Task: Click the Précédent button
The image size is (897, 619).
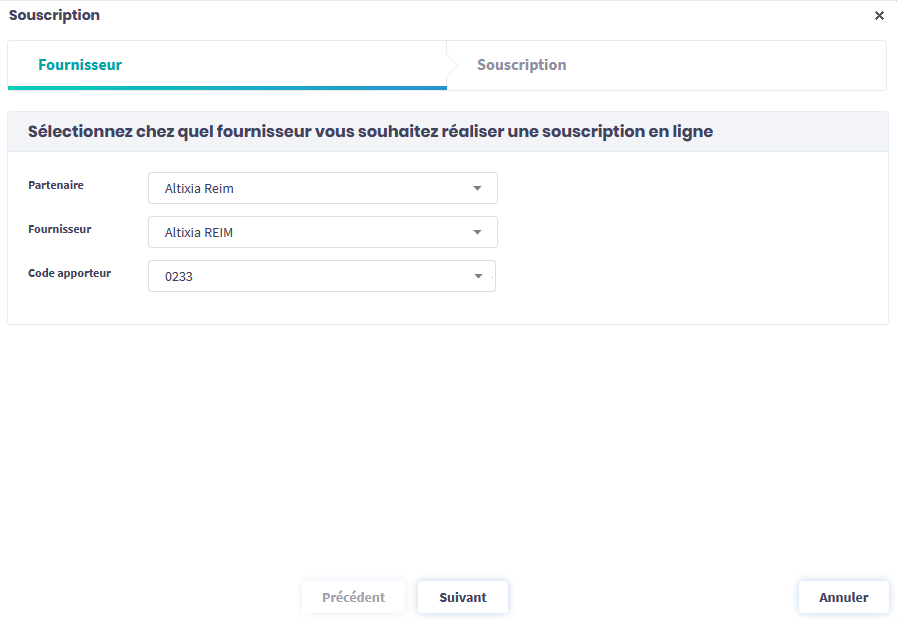Action: (x=353, y=597)
